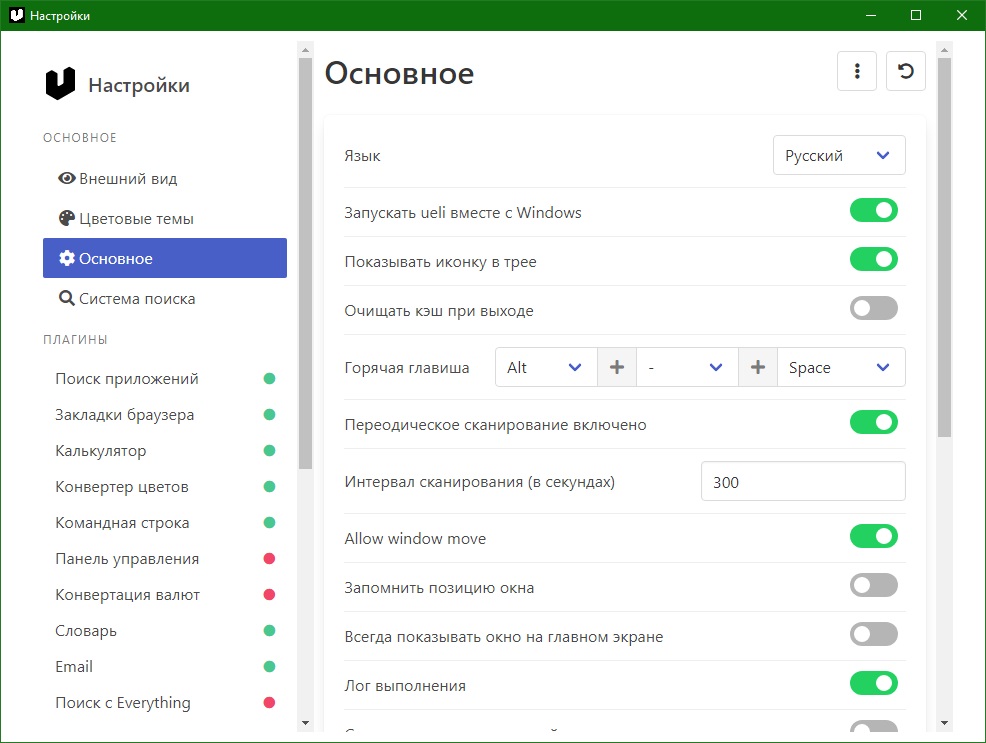986x743 pixels.
Task: Click the three-dot options menu icon
Action: click(857, 71)
